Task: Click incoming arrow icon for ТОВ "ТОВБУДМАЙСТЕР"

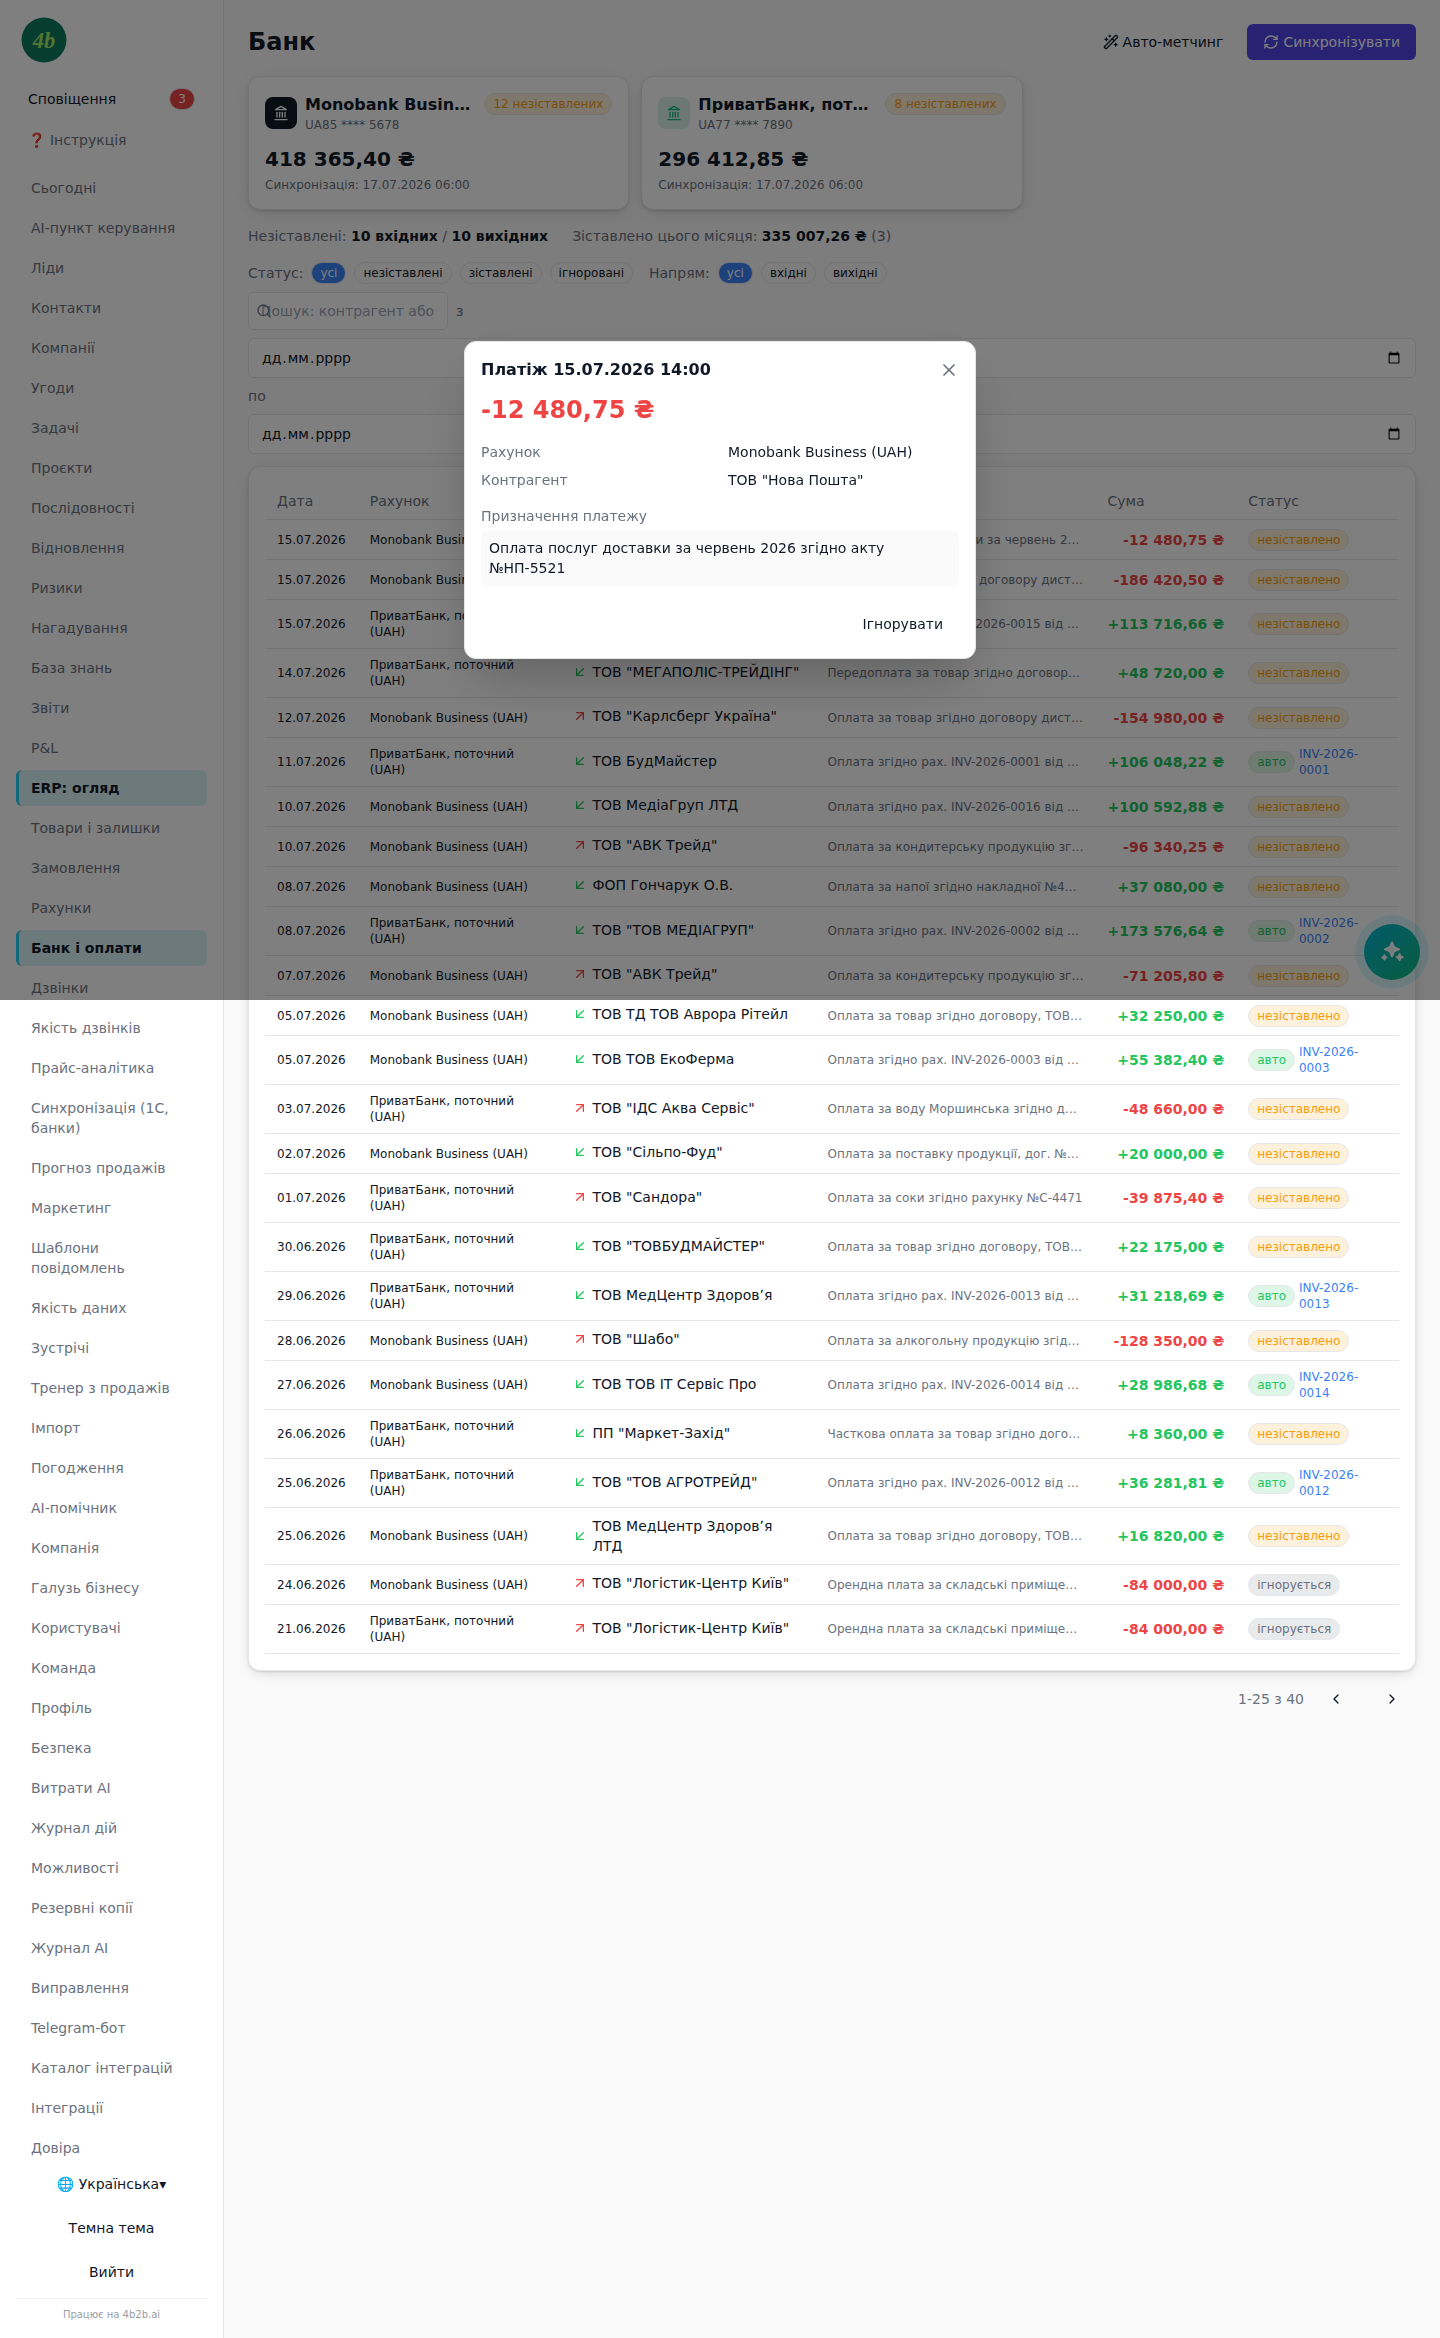Action: click(580, 1247)
